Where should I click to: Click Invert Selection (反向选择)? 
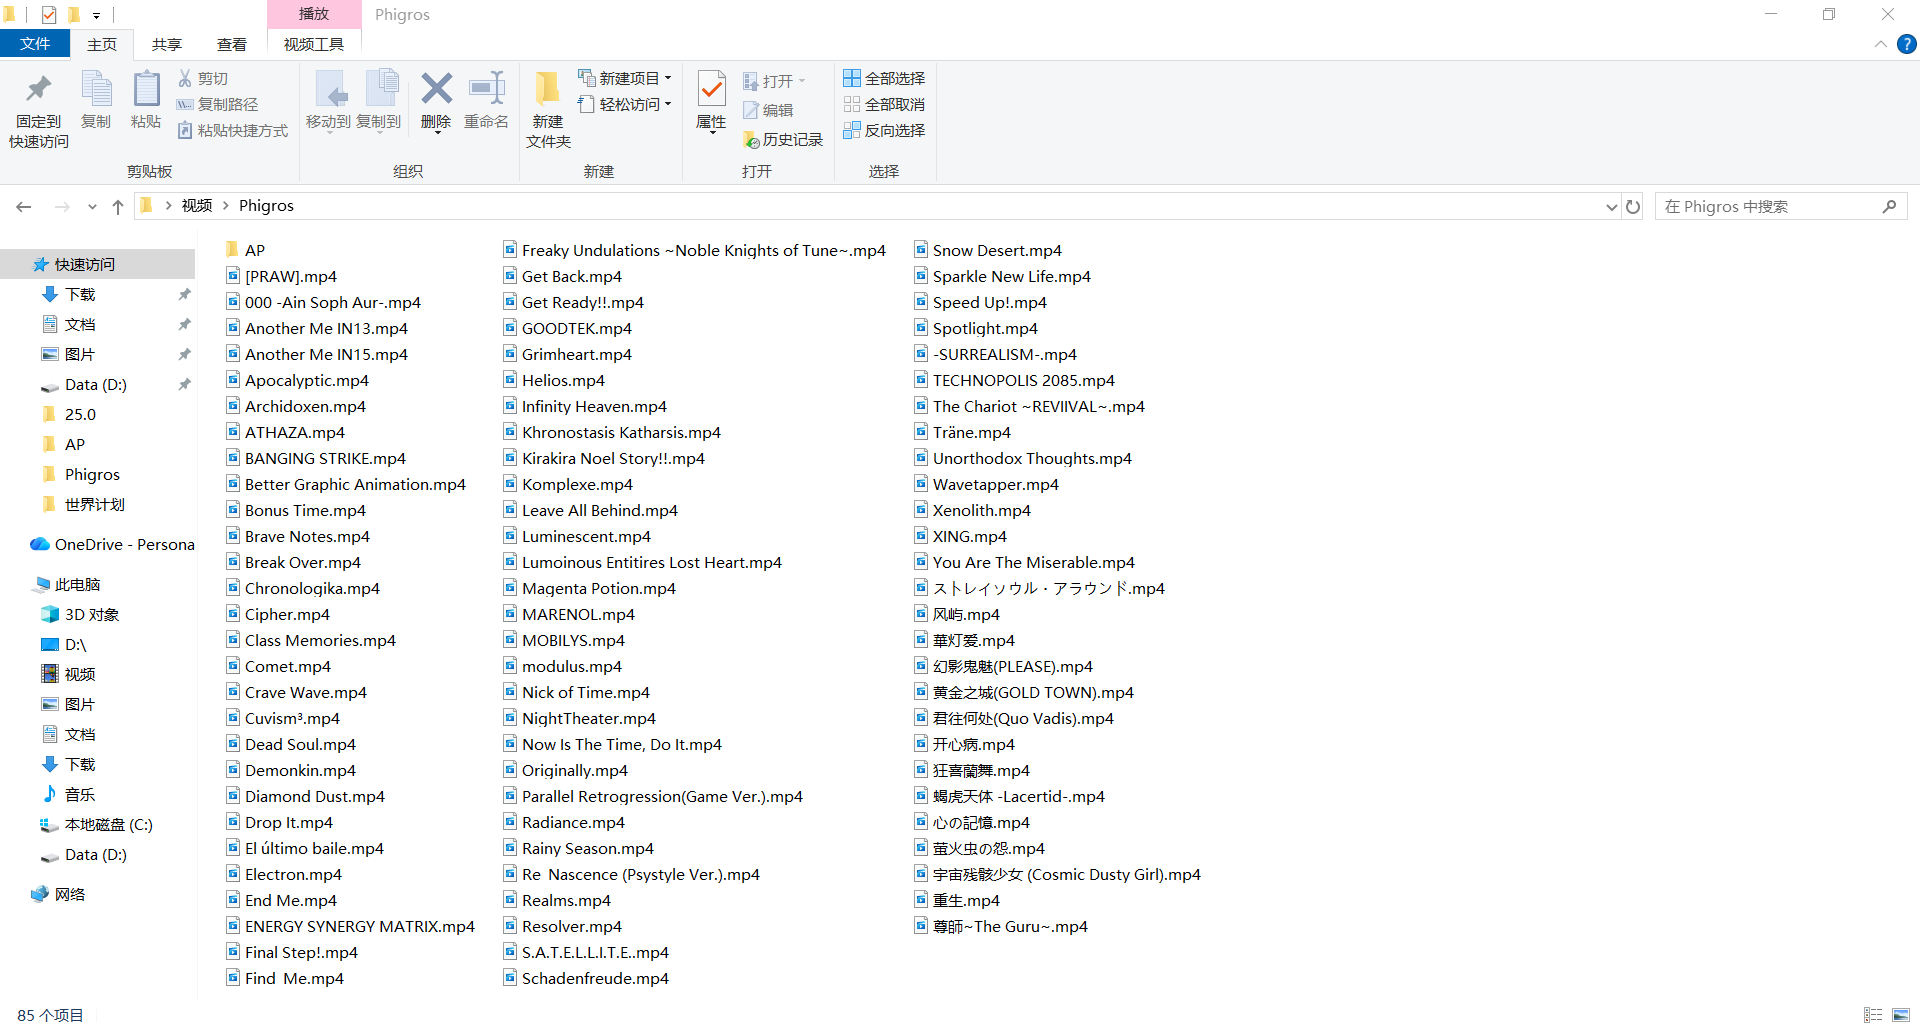[x=884, y=130]
